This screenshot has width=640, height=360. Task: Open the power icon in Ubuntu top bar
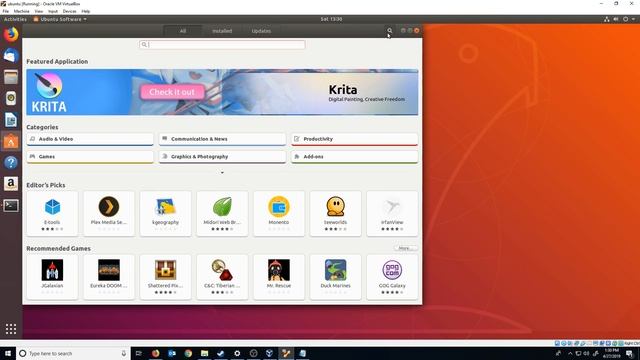click(x=625, y=19)
